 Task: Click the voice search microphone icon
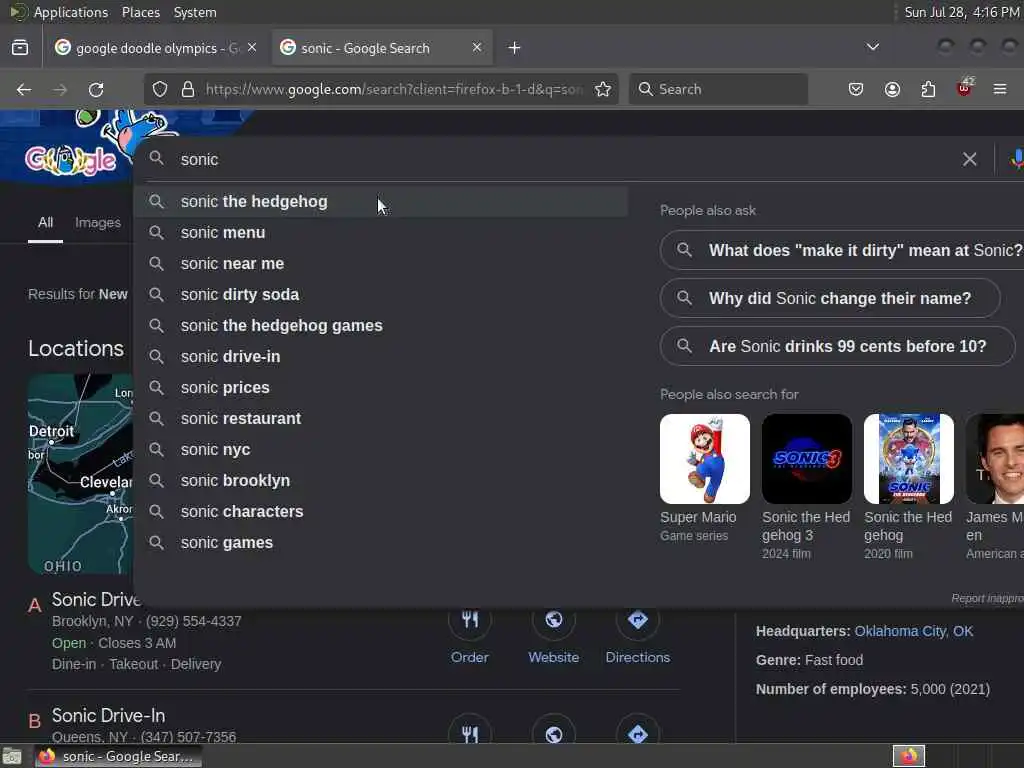click(x=1016, y=159)
